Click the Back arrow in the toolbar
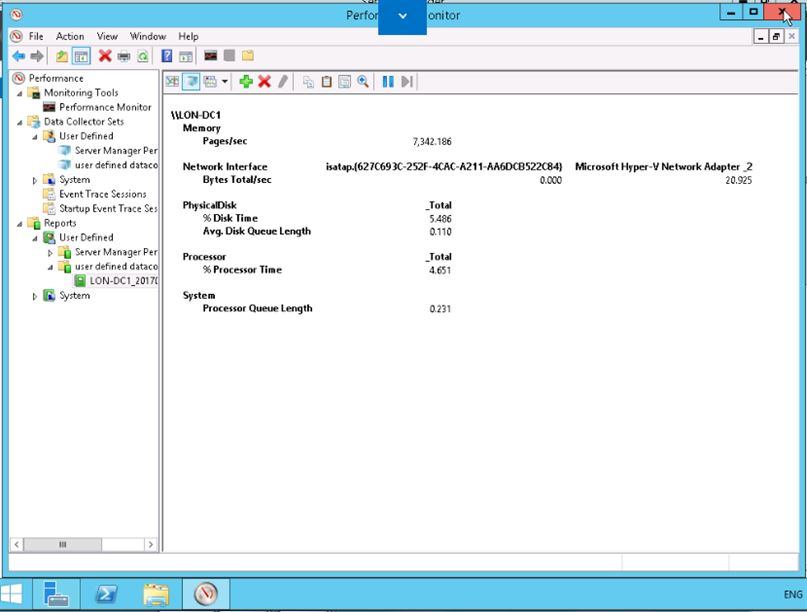807x612 pixels. [18, 57]
